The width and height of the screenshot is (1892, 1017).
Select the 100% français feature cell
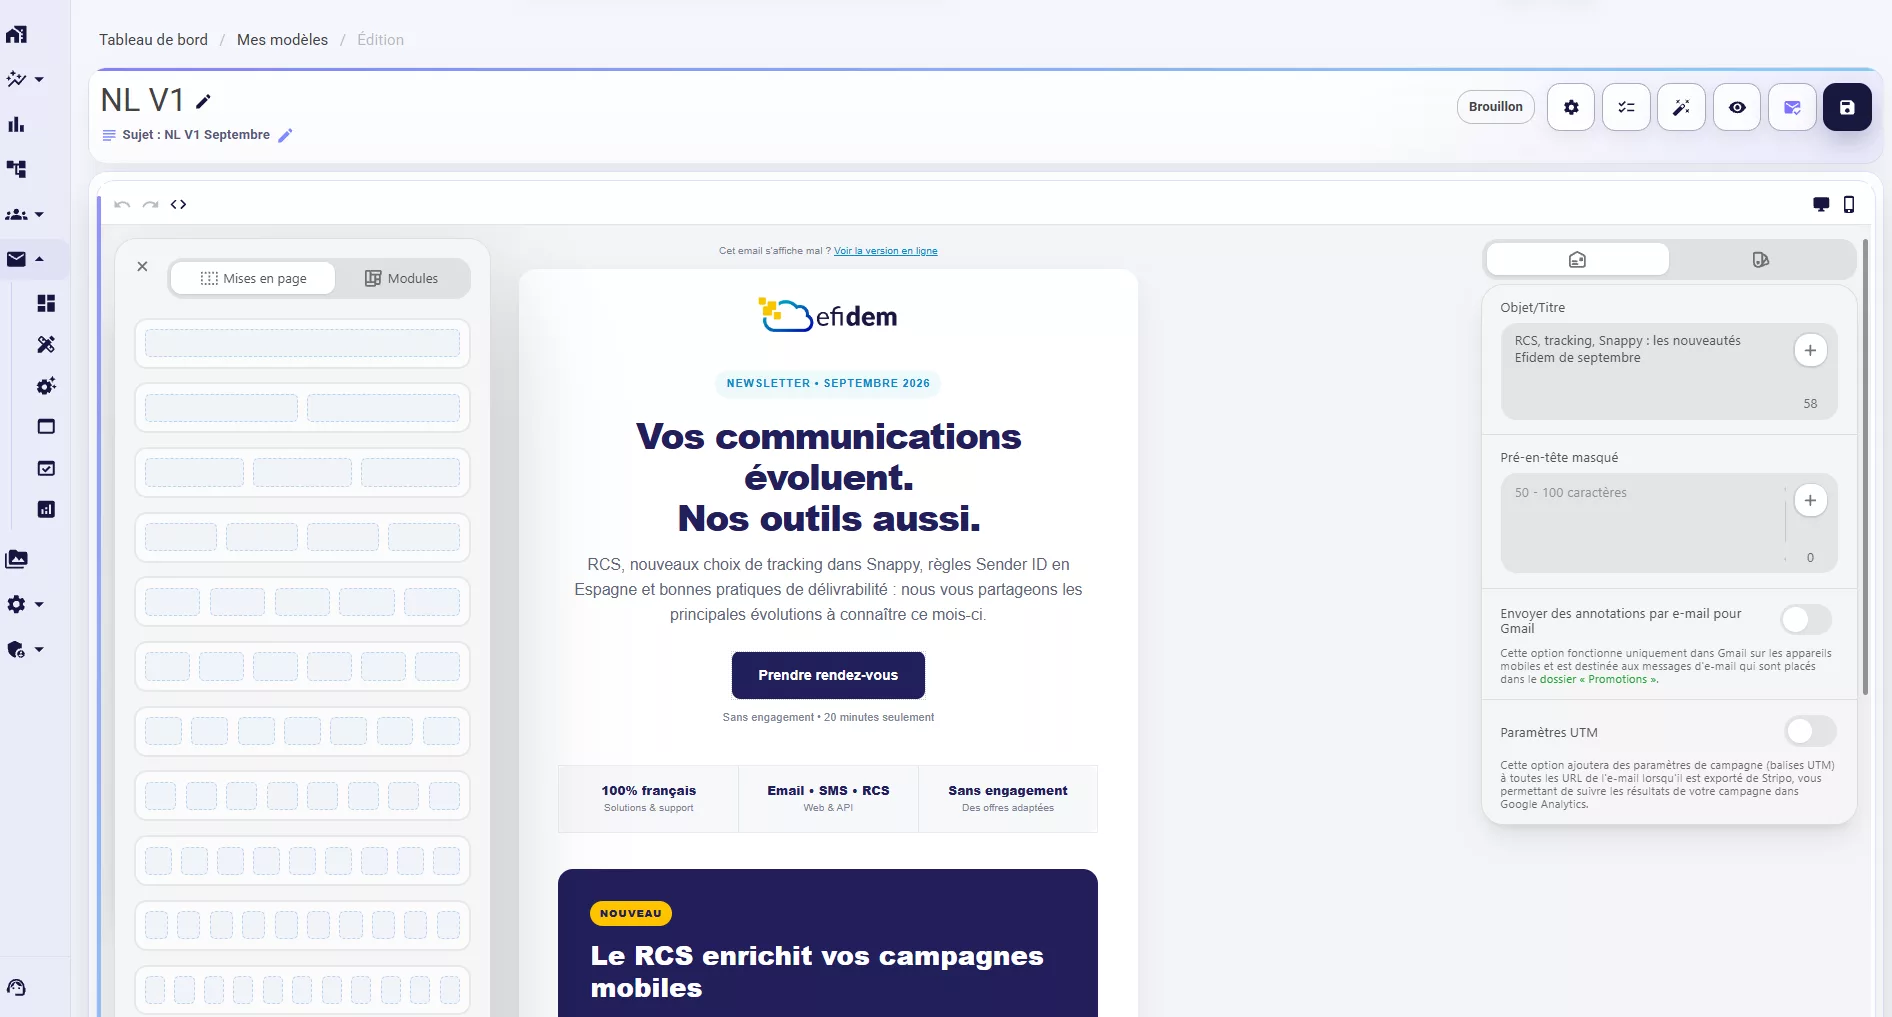coord(648,799)
